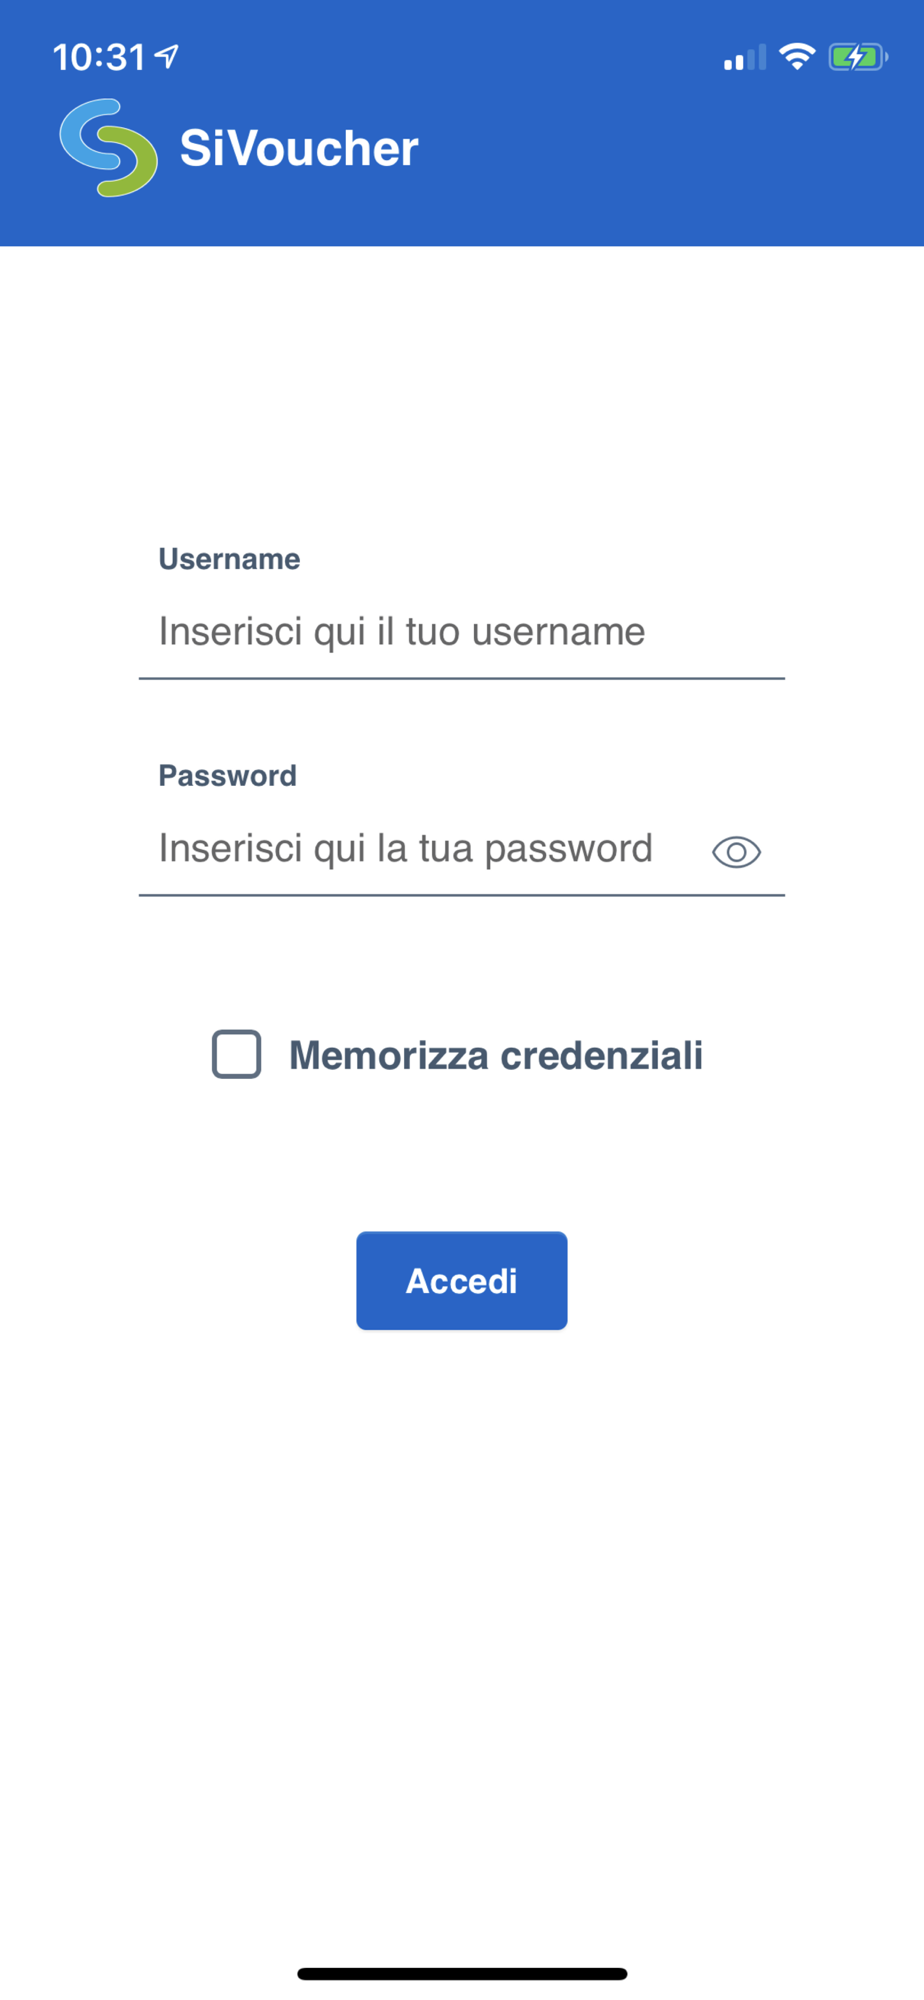Show password using the eye icon
Image resolution: width=924 pixels, height=2000 pixels.
[x=737, y=852]
